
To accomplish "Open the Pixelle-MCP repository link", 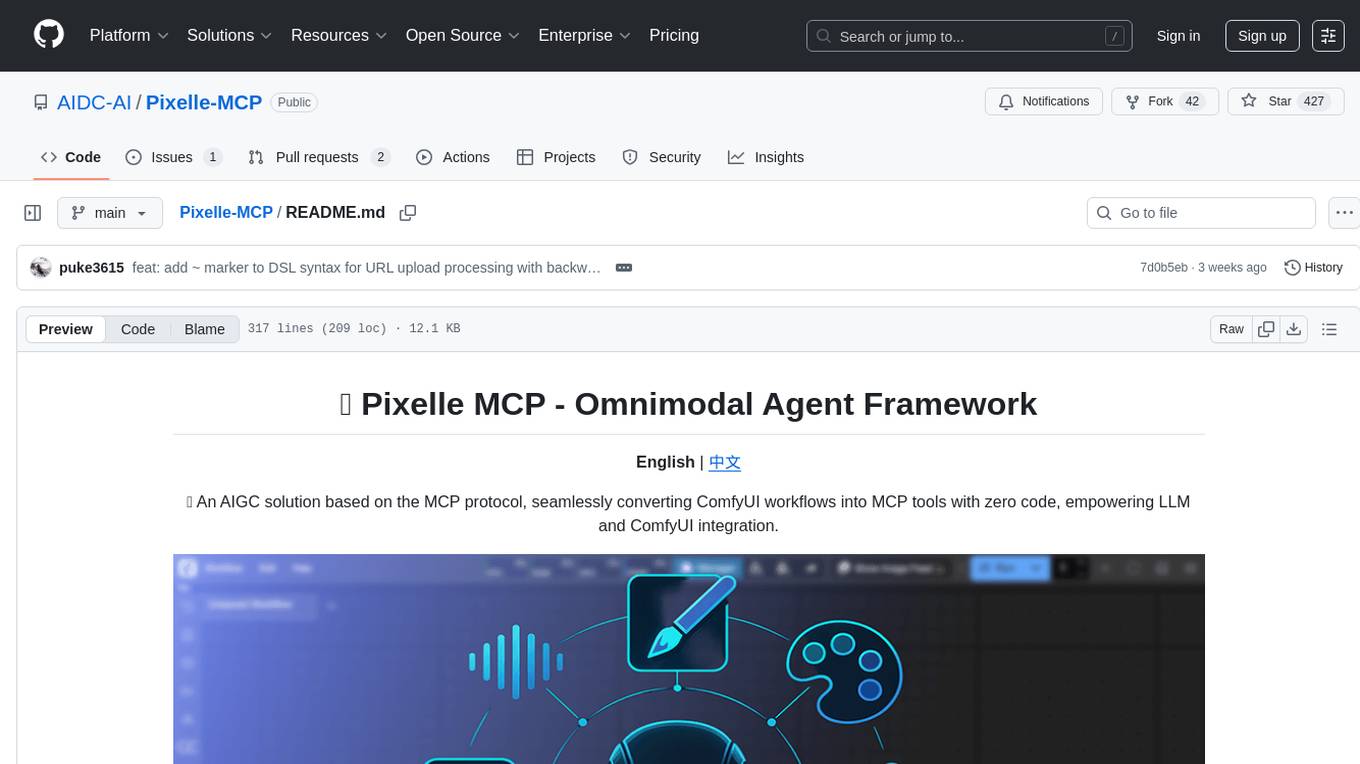I will (204, 102).
